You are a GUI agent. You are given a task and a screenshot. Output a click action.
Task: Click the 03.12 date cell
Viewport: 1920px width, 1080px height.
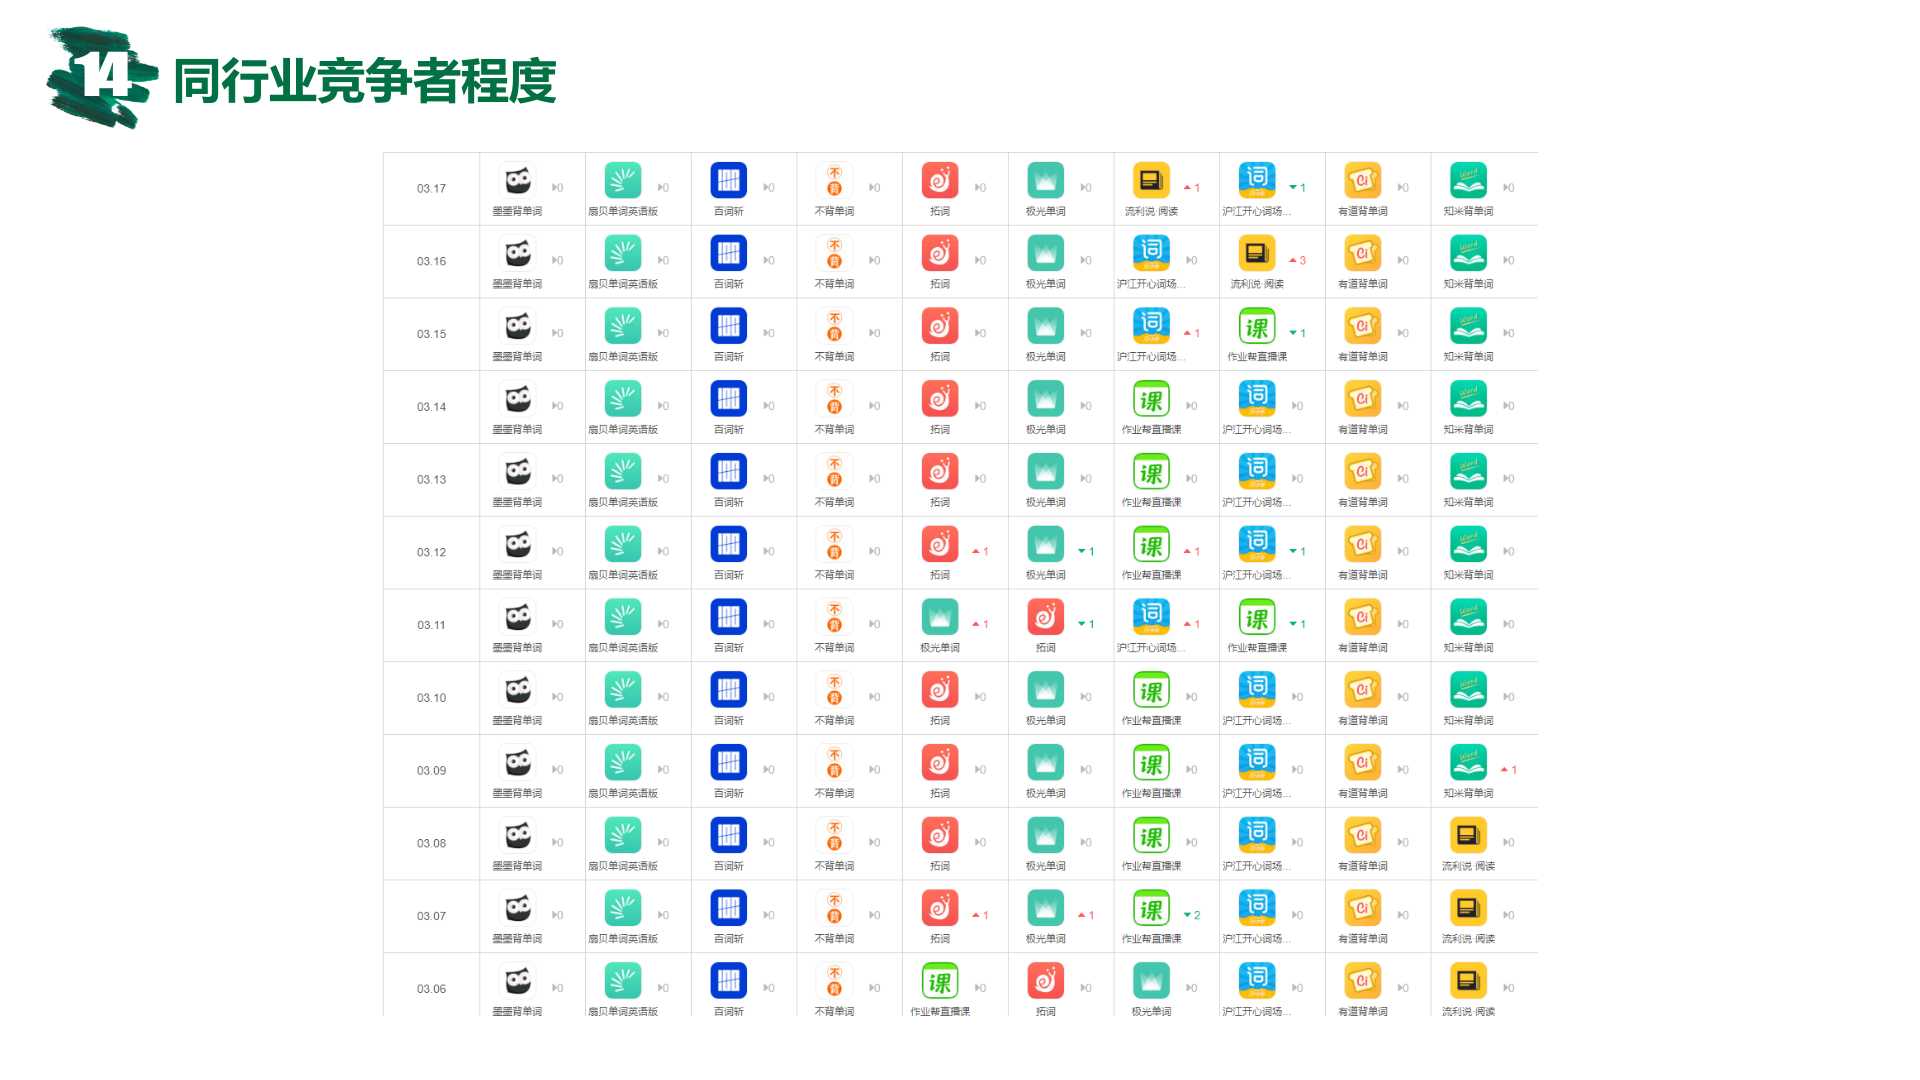[432, 552]
